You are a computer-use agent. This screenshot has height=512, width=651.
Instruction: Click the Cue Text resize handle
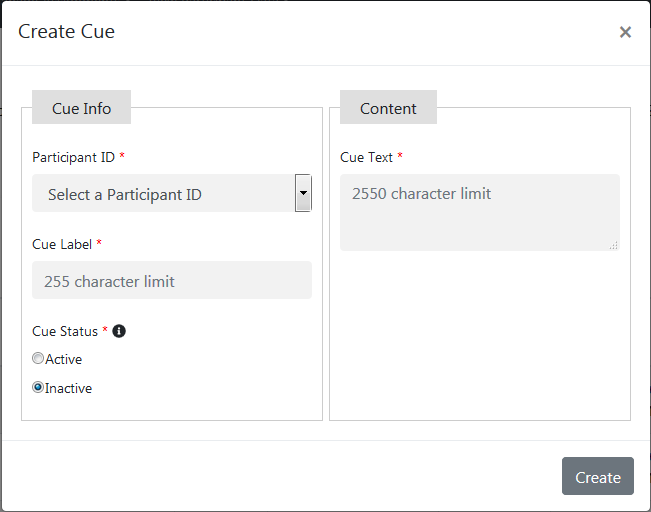[614, 245]
